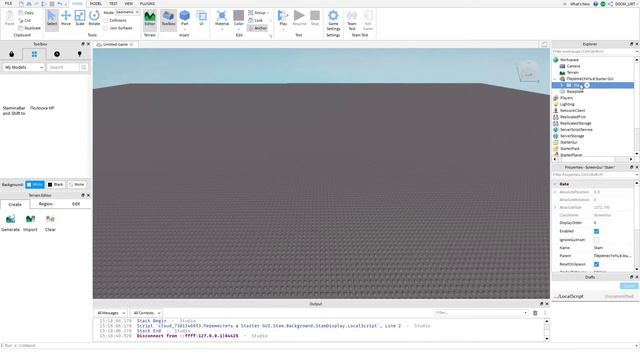Open the Toolbox Marketplace bag tab
This screenshot has width=640, height=360.
click(x=11, y=54)
